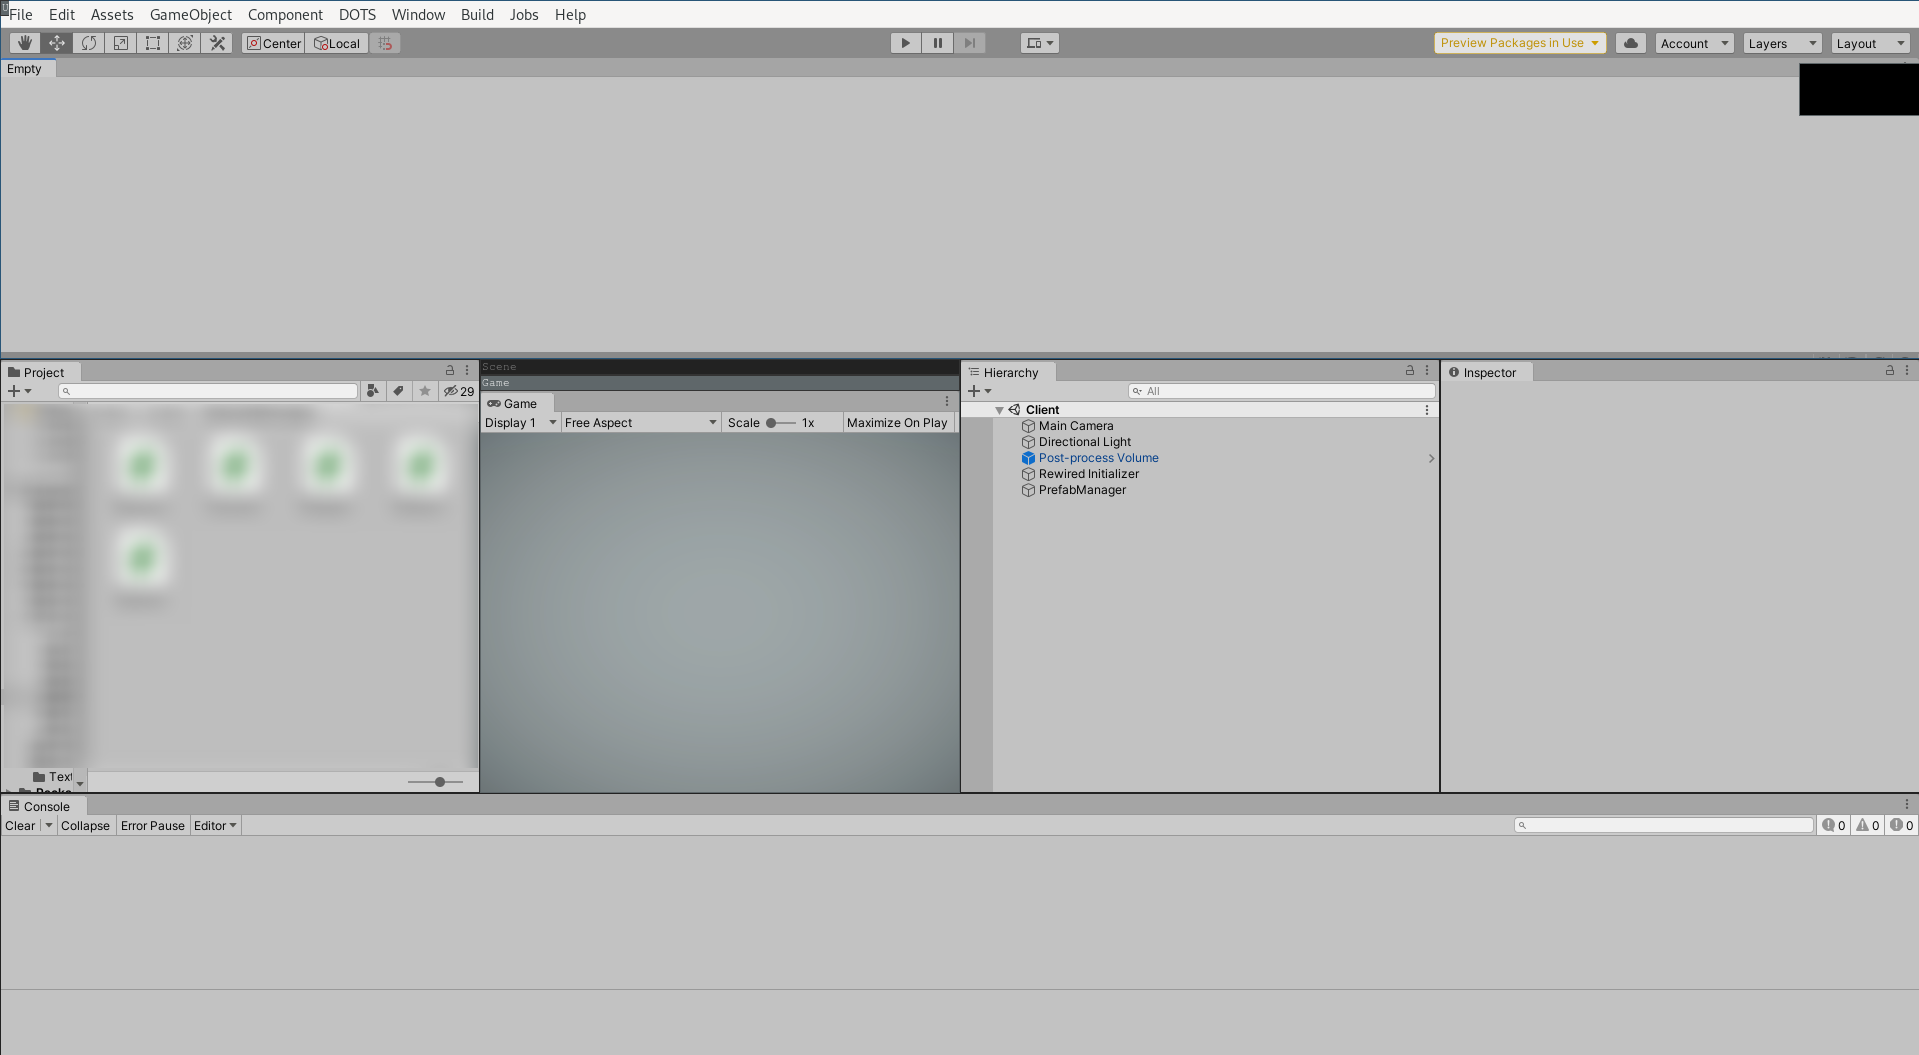Open the build configuration dropdown
The image size is (1919, 1055).
point(1040,43)
